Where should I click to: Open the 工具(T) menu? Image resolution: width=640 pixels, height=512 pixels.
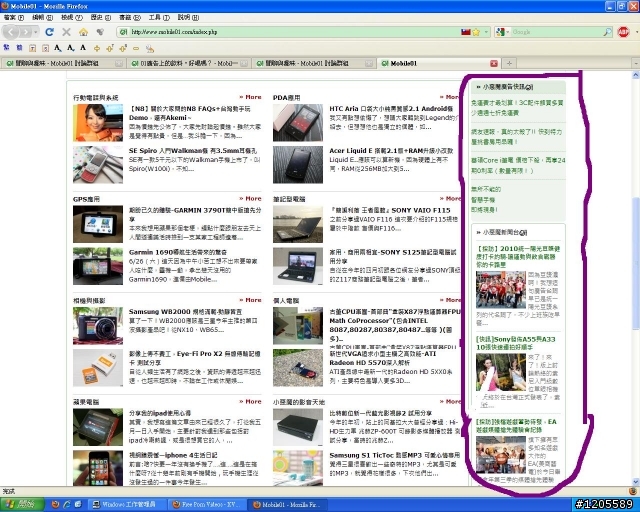point(159,18)
